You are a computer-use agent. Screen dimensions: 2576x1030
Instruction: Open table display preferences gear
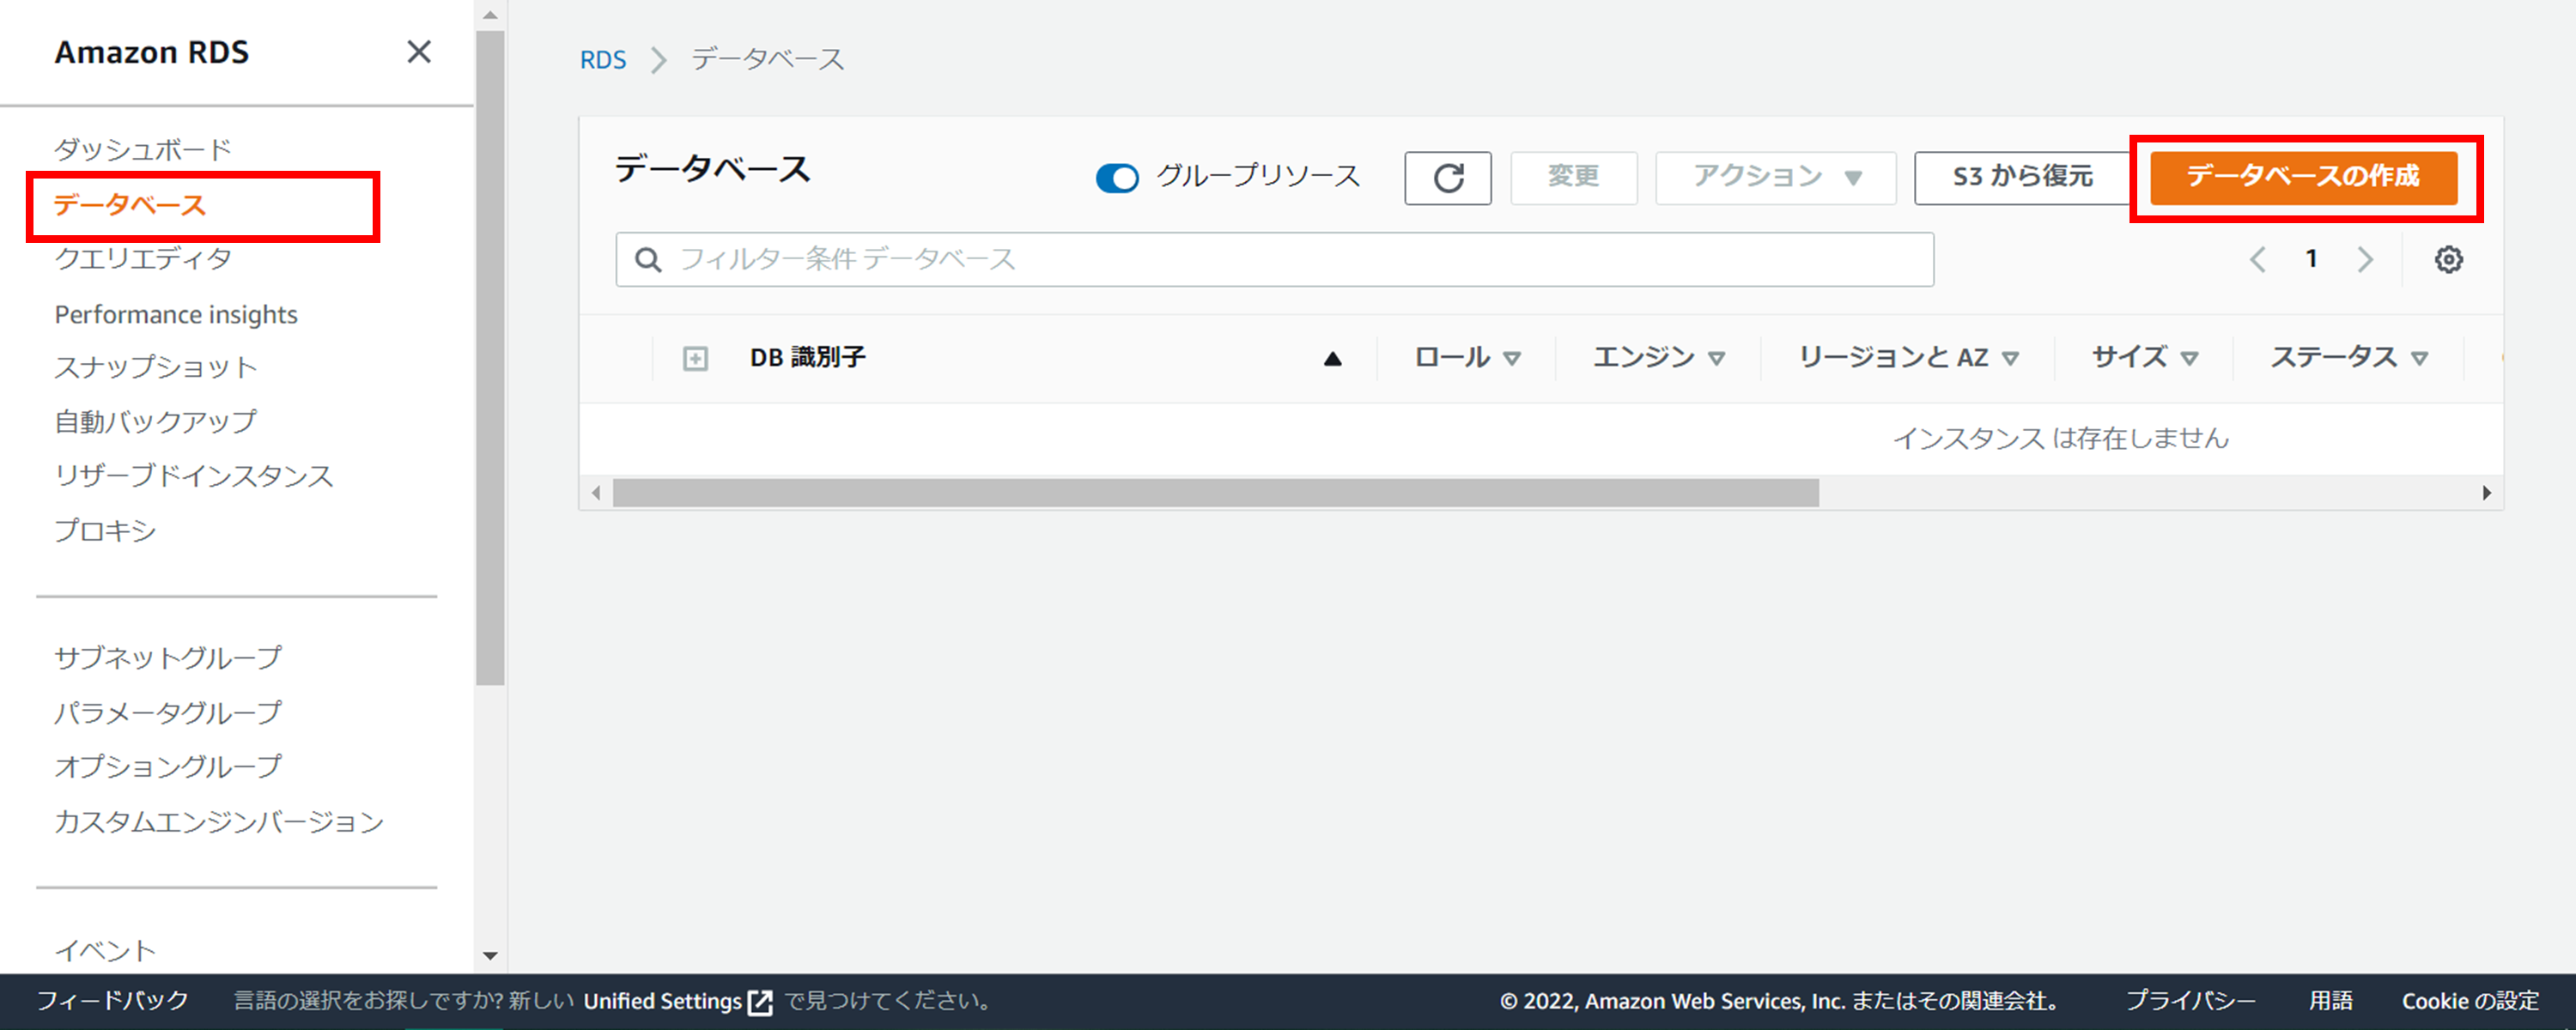[x=2449, y=258]
